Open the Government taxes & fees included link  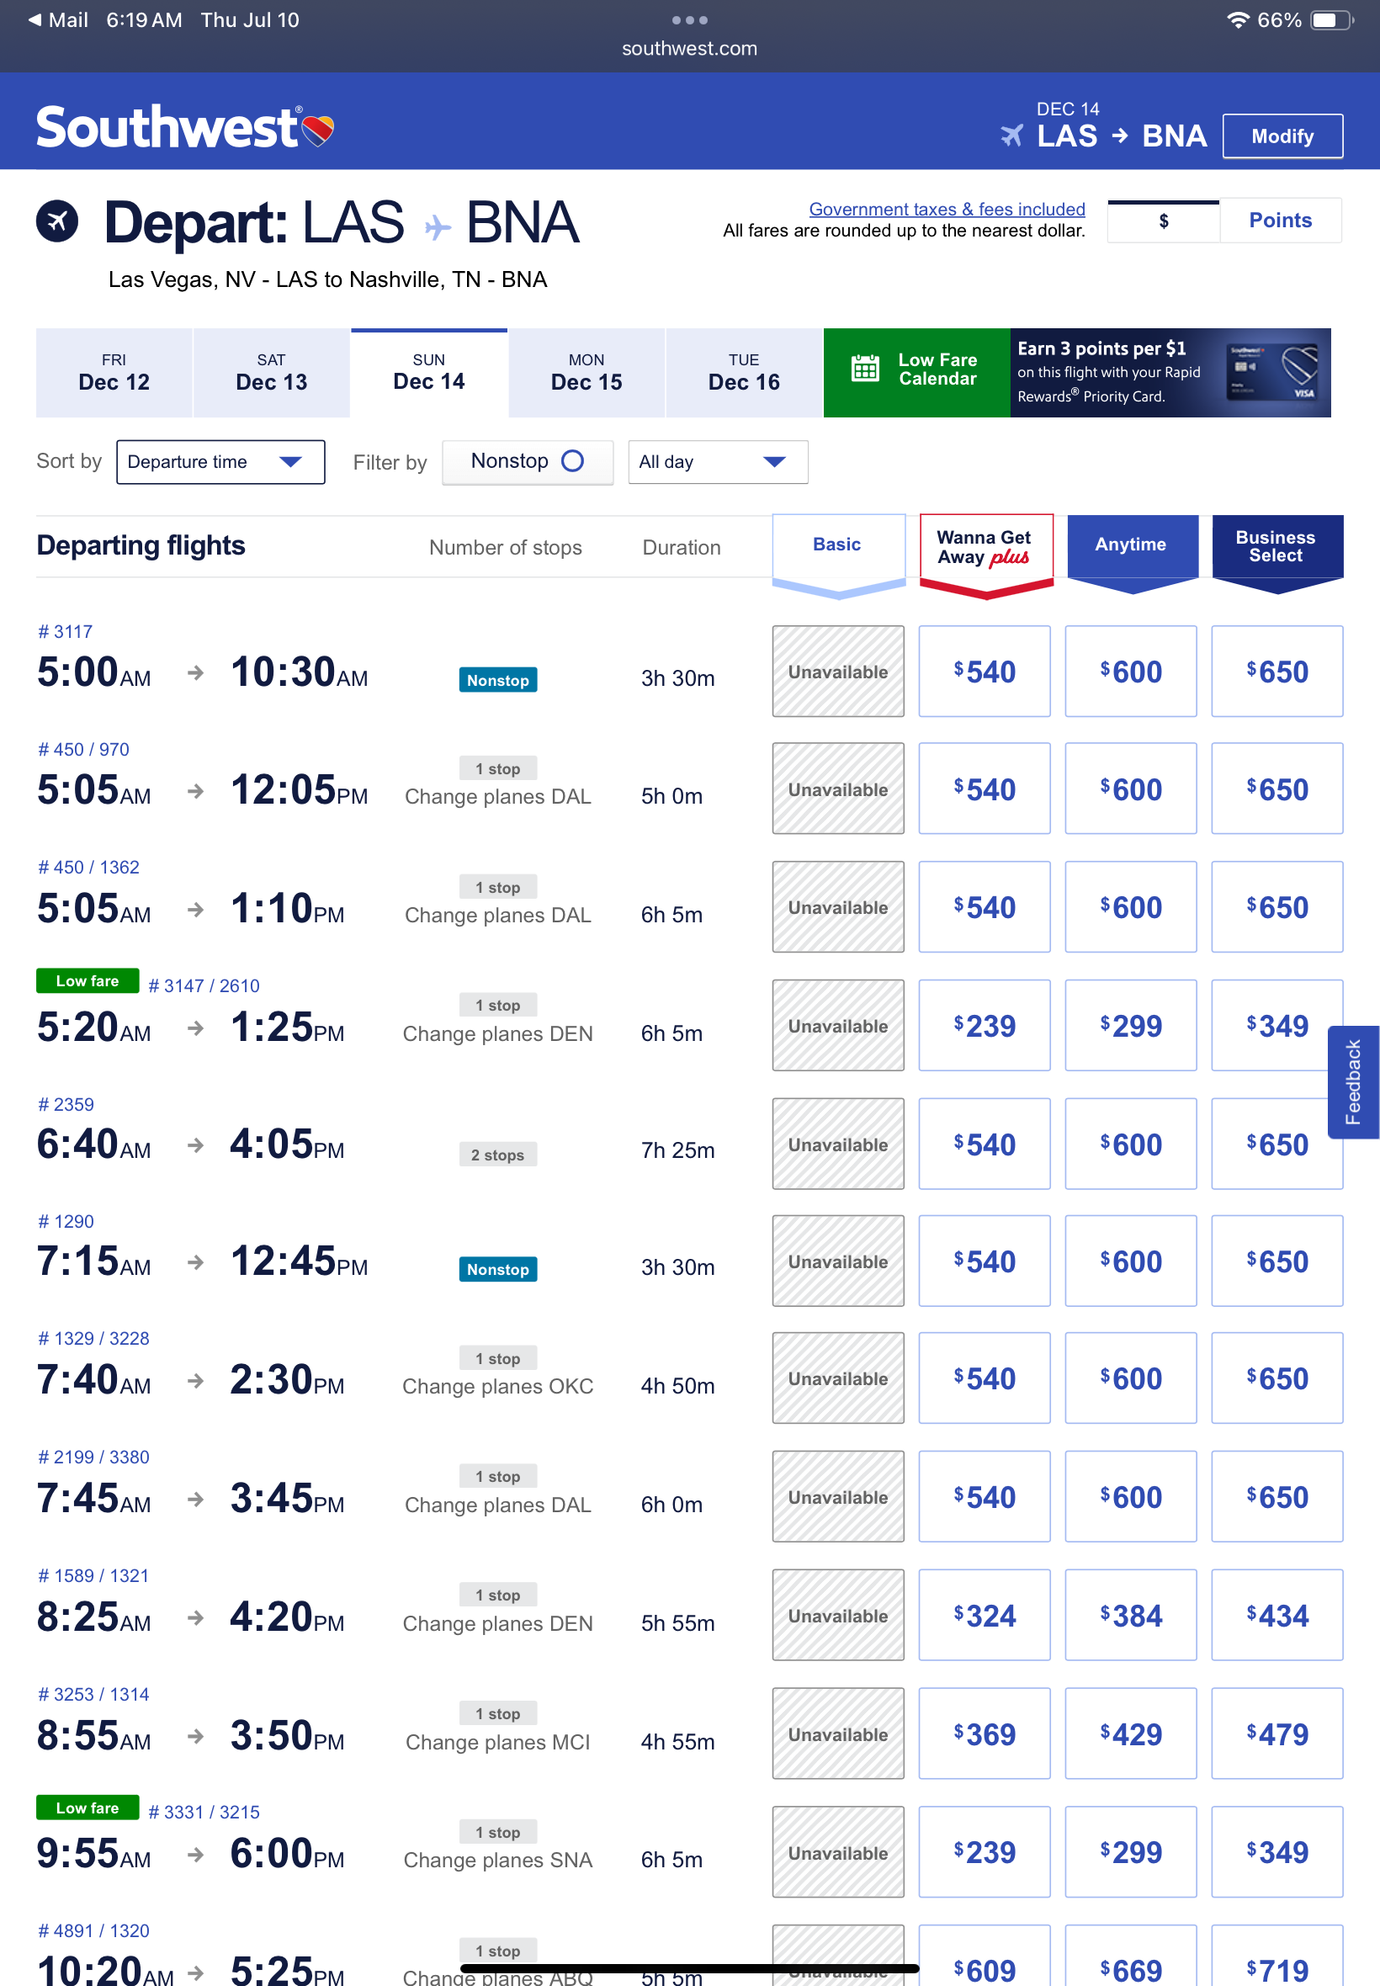[946, 208]
